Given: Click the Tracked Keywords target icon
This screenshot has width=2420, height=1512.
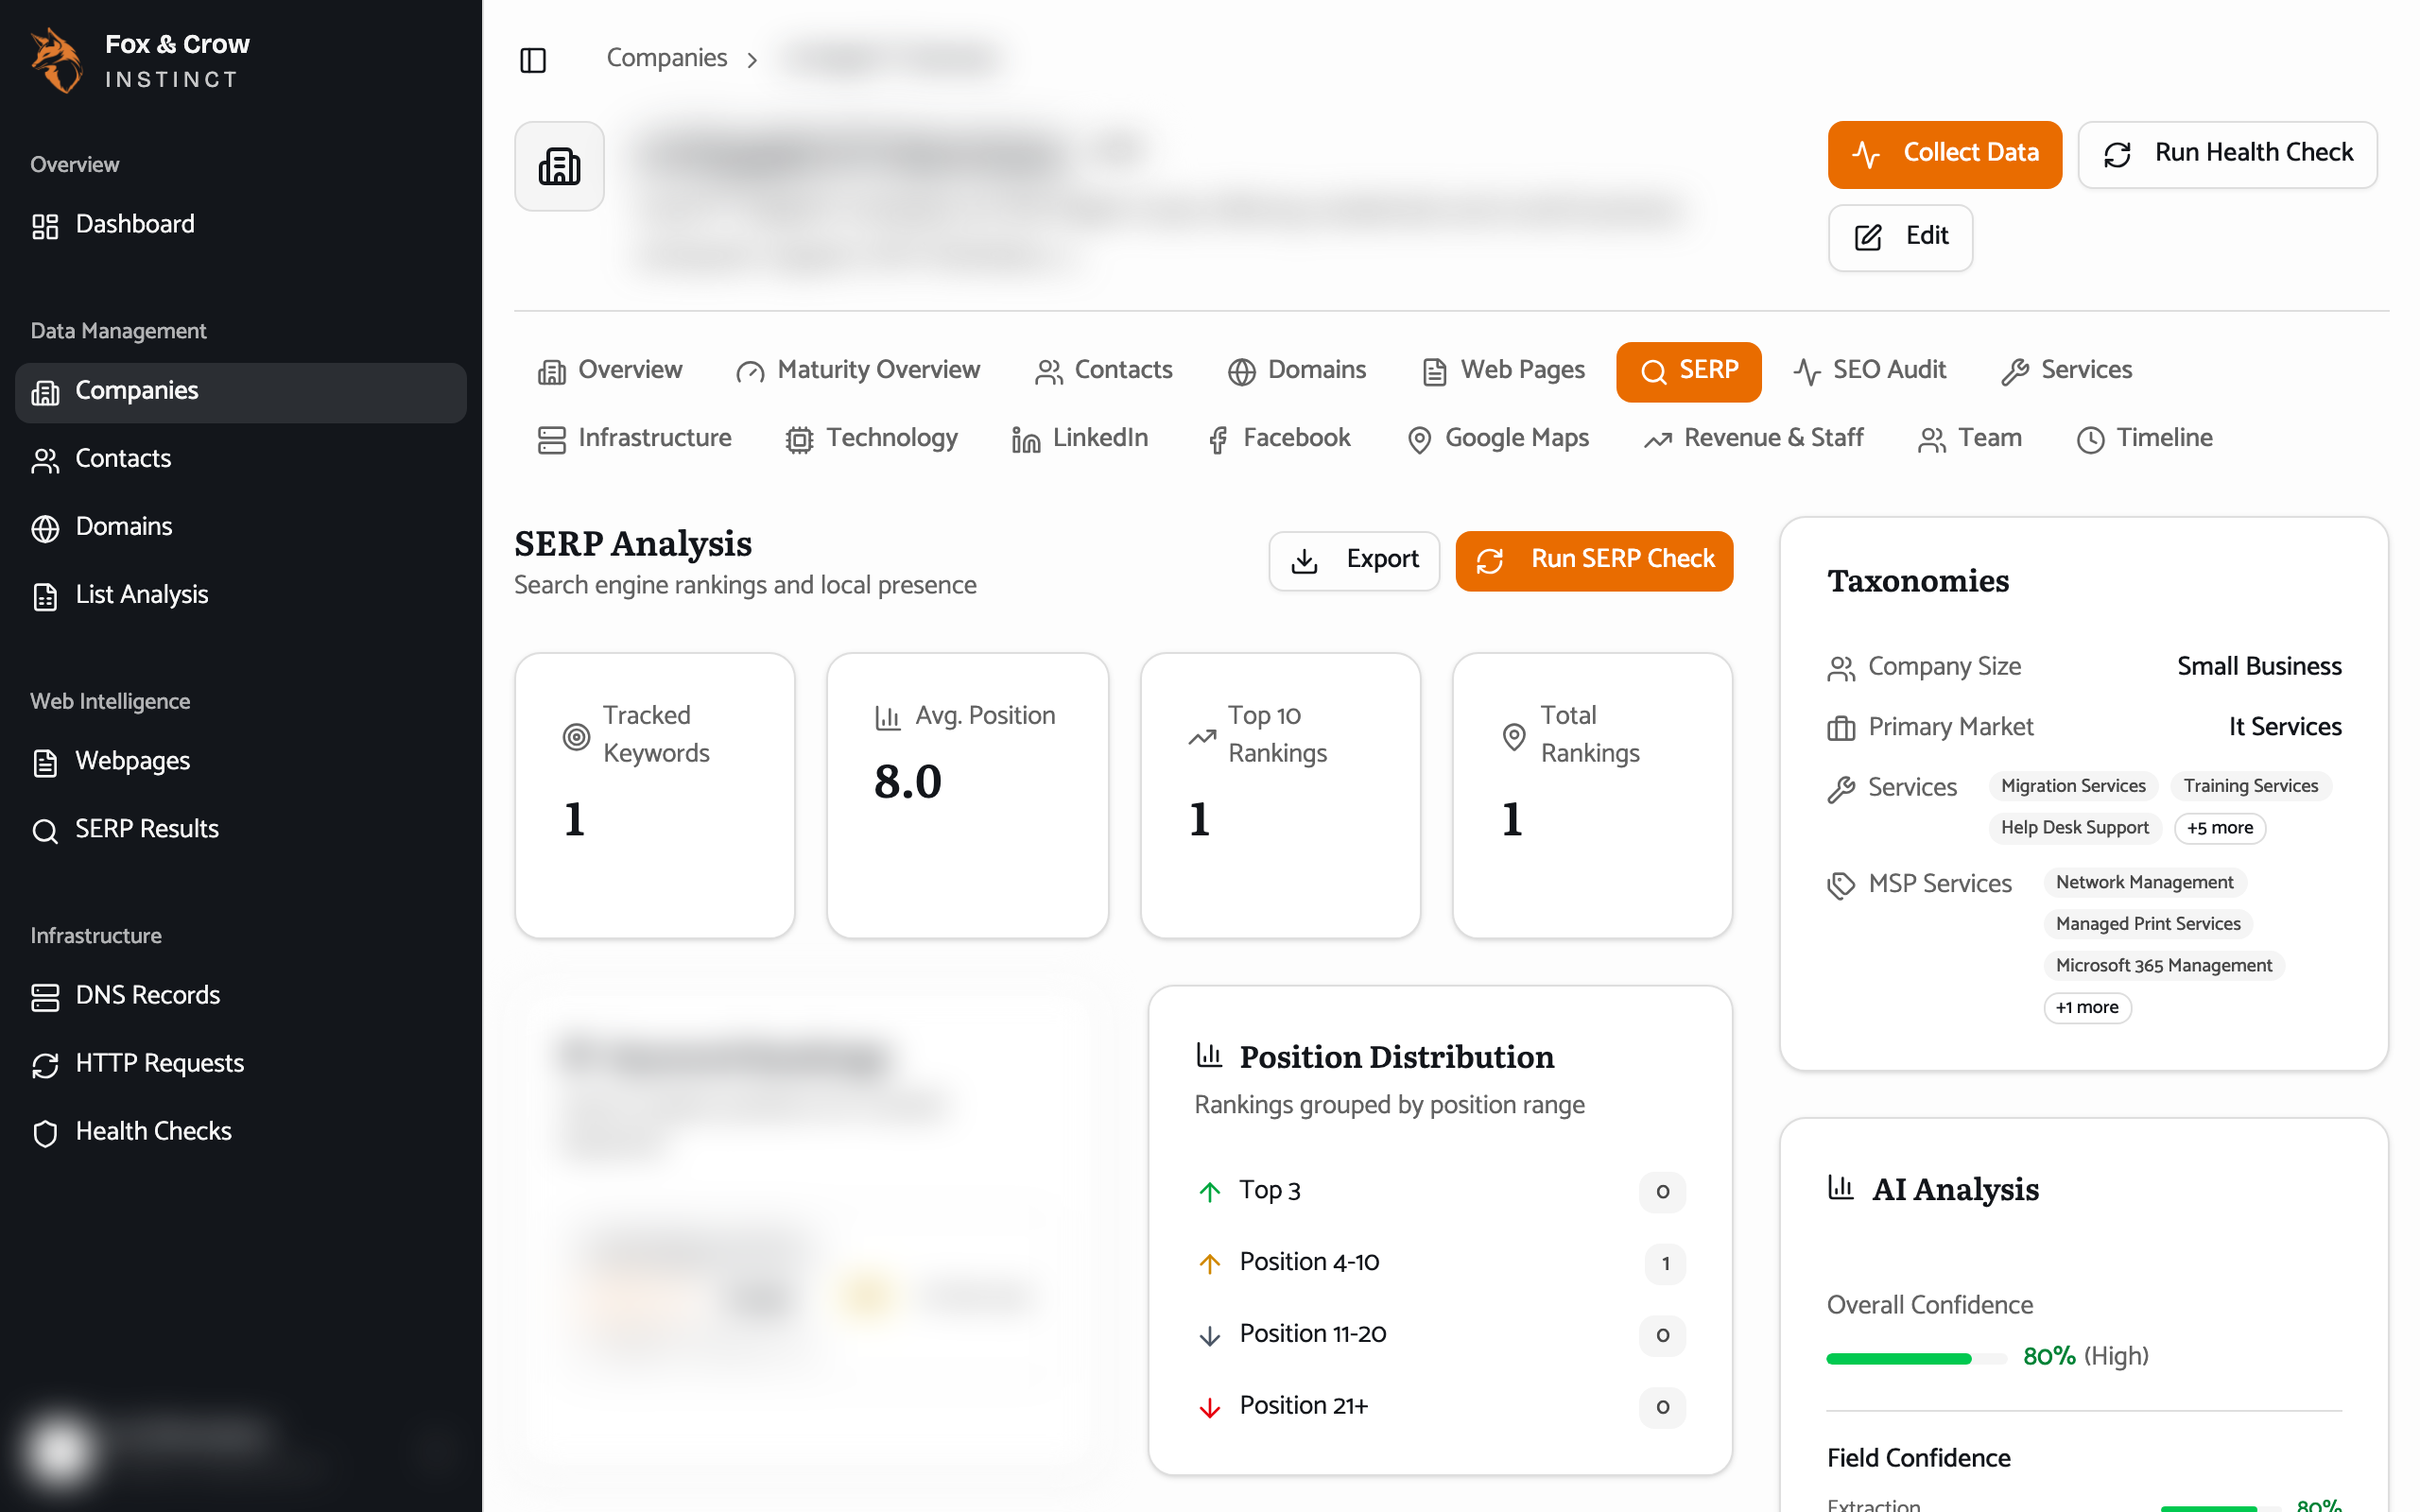Looking at the screenshot, I should click(x=576, y=737).
